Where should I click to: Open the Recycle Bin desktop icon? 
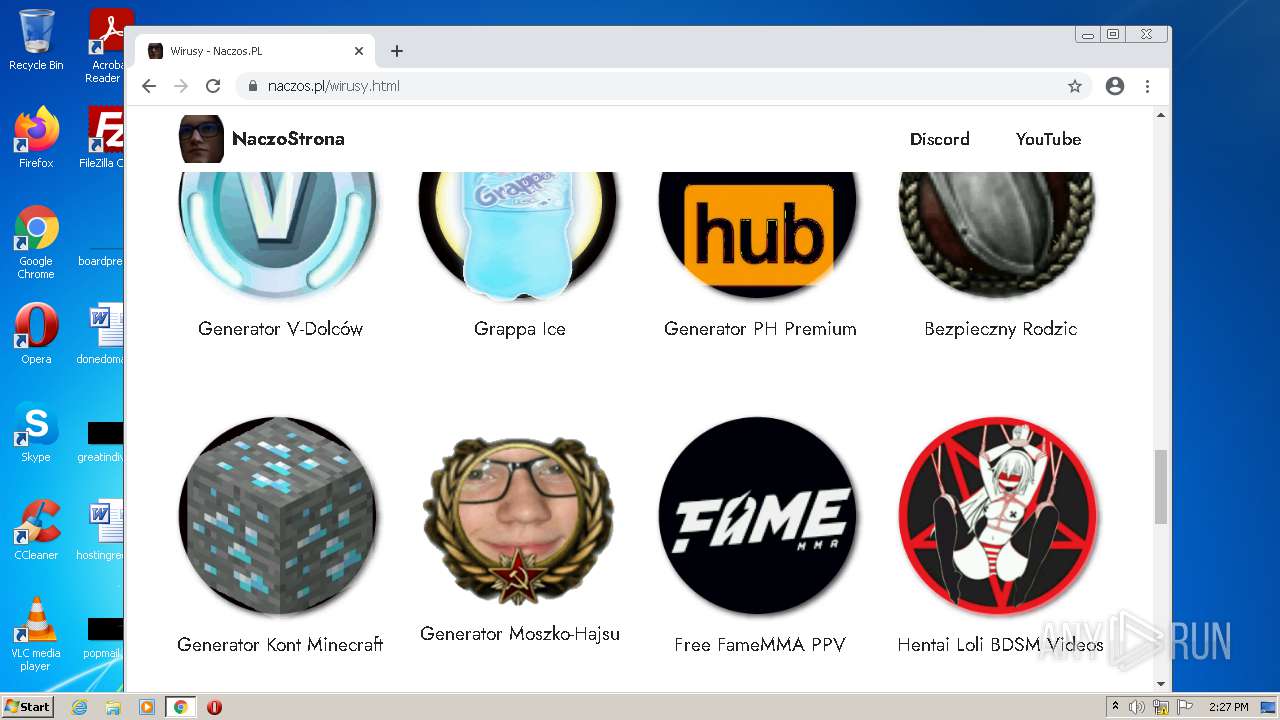pos(36,40)
